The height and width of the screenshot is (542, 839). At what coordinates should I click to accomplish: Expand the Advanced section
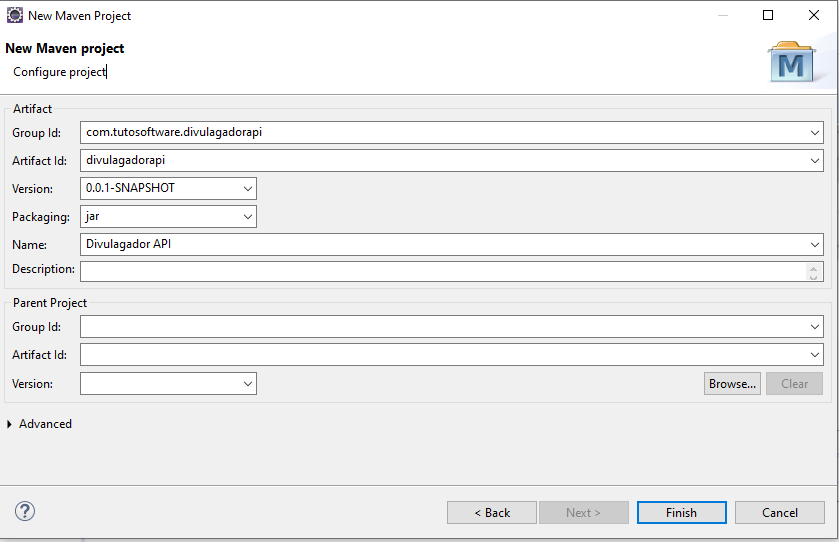point(9,424)
